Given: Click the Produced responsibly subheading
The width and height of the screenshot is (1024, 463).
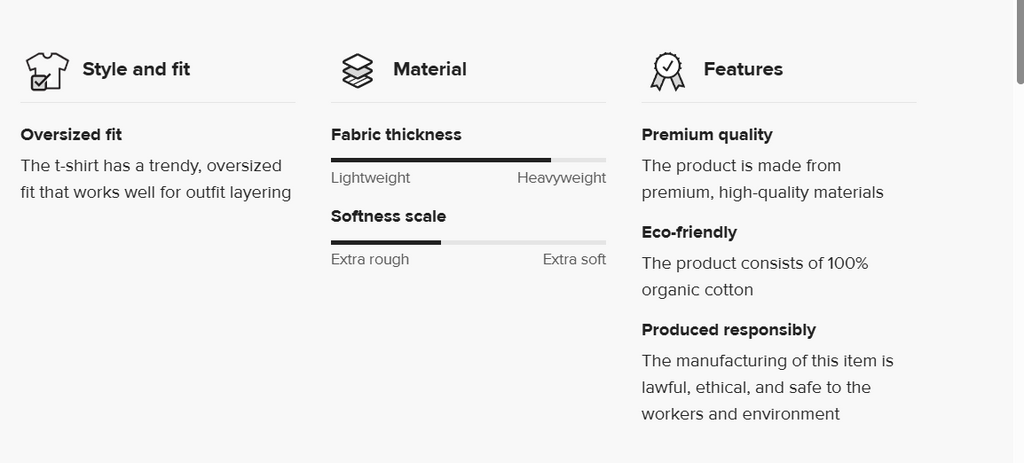Looking at the screenshot, I should pos(728,330).
